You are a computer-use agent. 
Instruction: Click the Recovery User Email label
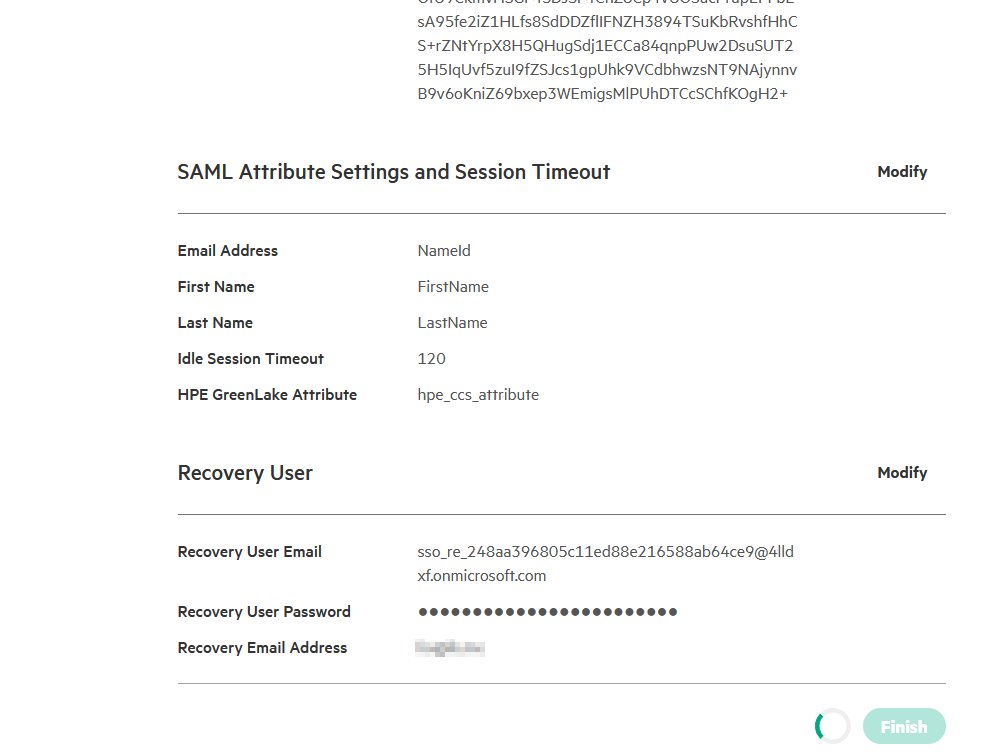(x=249, y=552)
